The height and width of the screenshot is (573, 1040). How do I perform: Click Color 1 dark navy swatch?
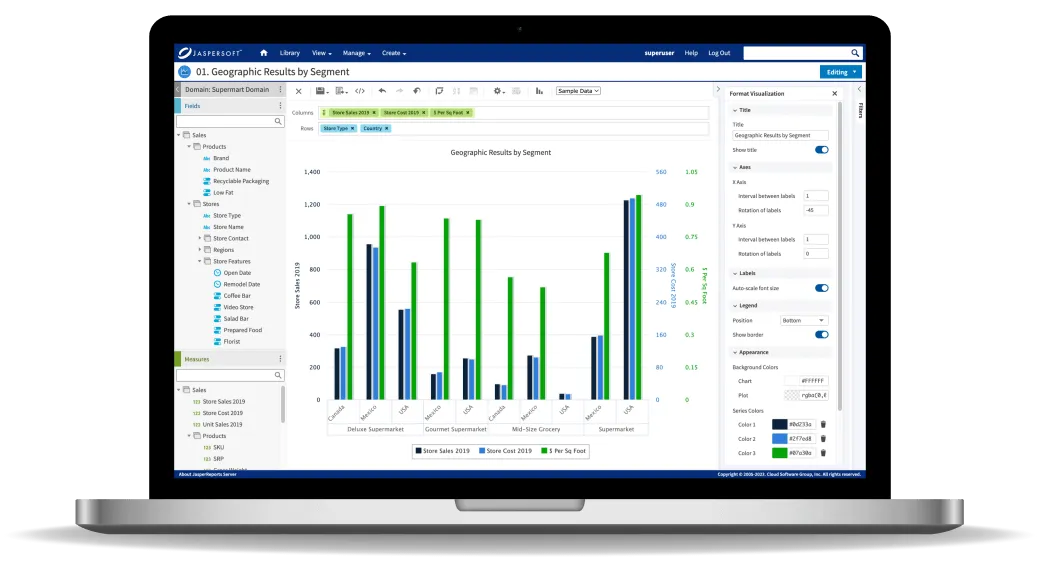[x=779, y=424]
